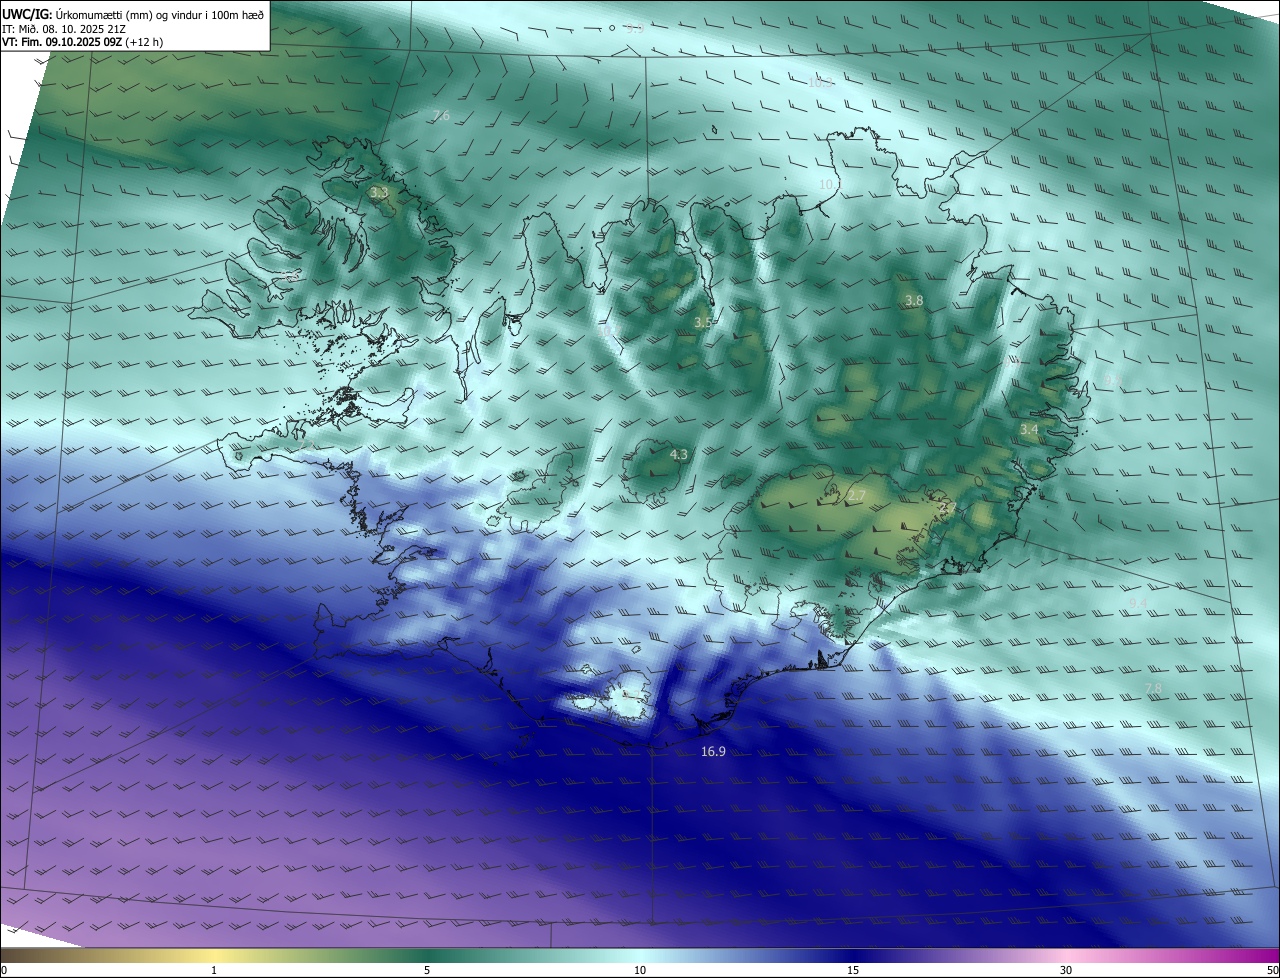Click the 'VT: Fim. 09.10.2025 09Z (+12 h)' line
The width and height of the screenshot is (1280, 978).
click(x=83, y=42)
